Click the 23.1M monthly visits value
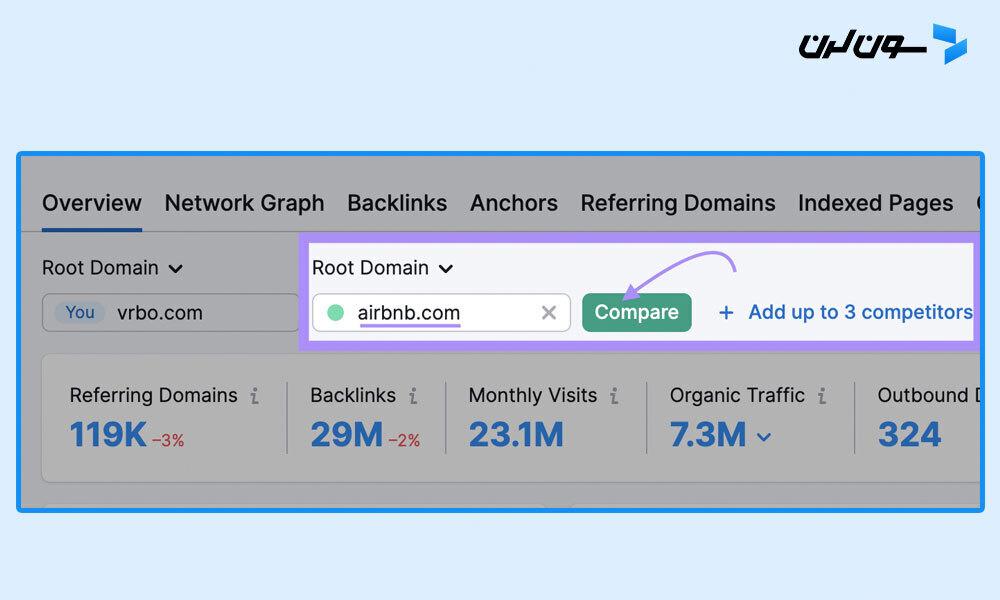This screenshot has height=600, width=1000. [x=516, y=435]
